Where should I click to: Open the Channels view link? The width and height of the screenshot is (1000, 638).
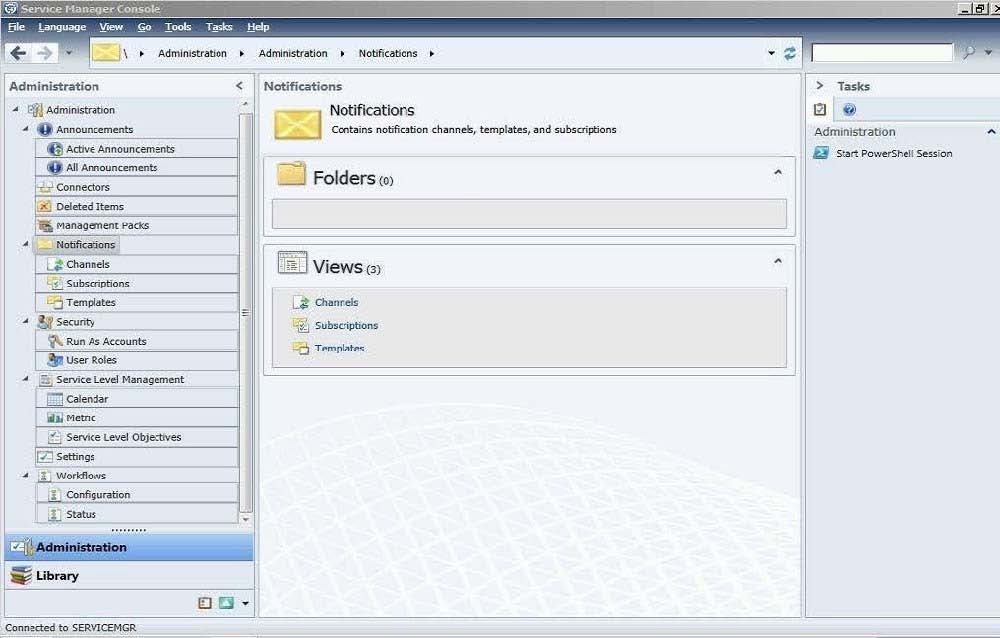click(x=337, y=302)
